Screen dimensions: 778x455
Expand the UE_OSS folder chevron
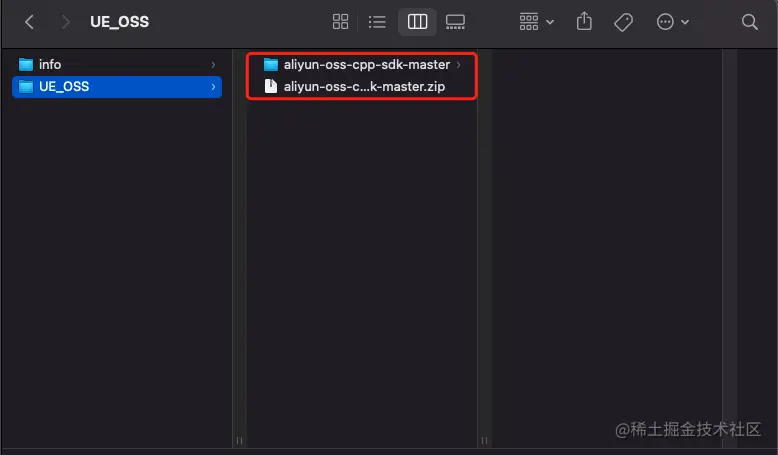pos(213,87)
